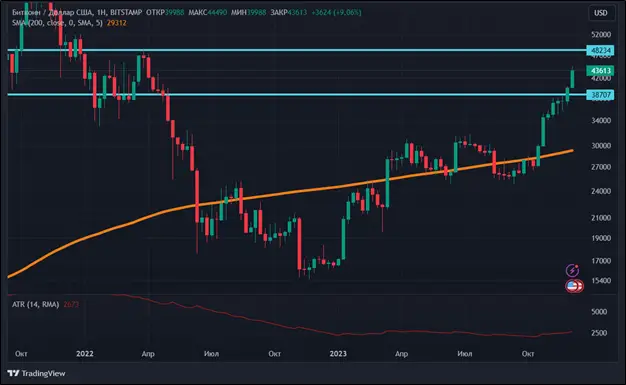Click the TradingView logo

click(36, 373)
